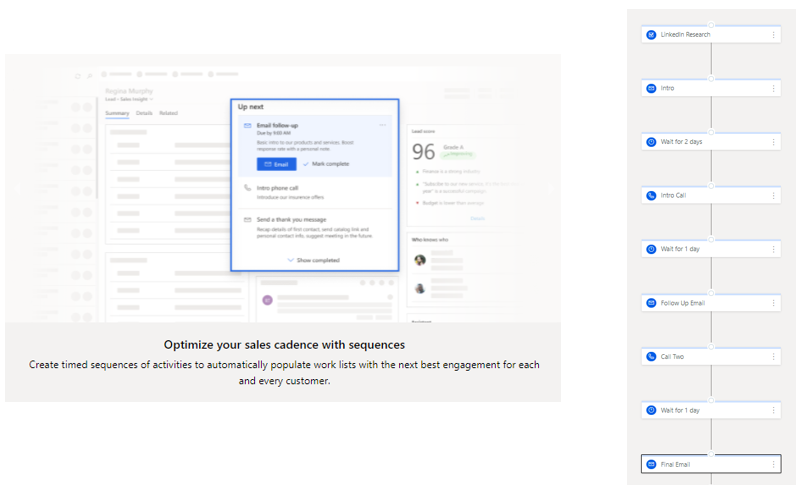Click the Intro email step icon

click(x=651, y=88)
